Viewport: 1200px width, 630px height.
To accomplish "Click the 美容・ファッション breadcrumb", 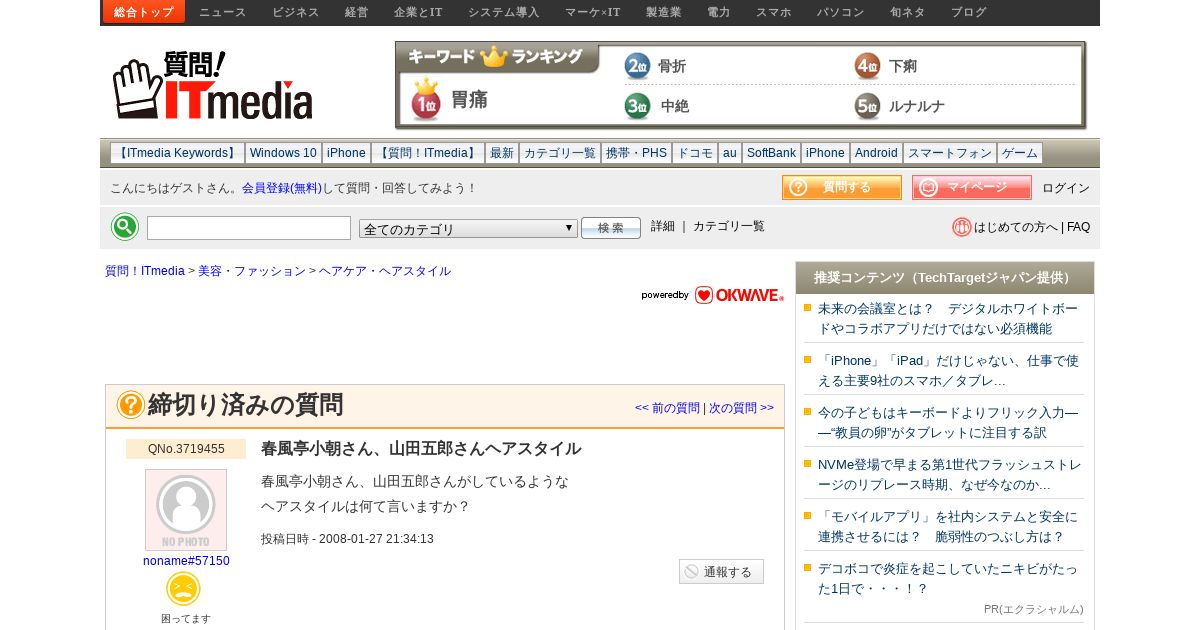I will (x=252, y=271).
